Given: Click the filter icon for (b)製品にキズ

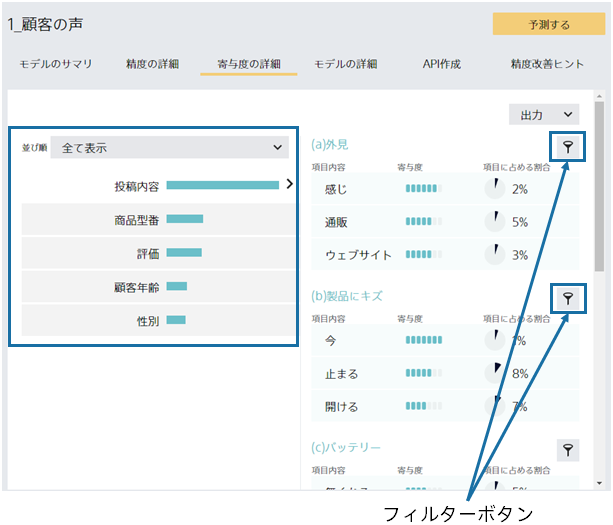Looking at the screenshot, I should (568, 298).
